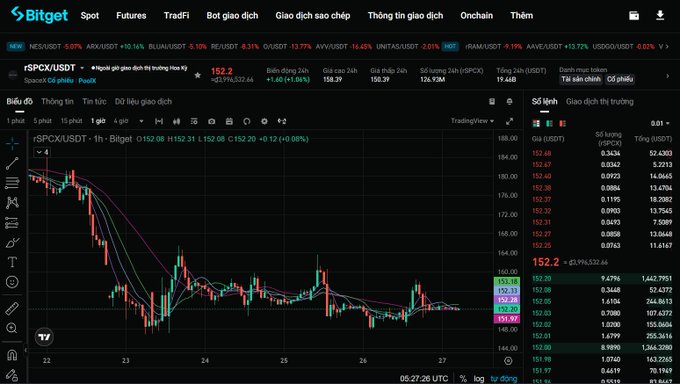Open Giao dịch sao chép menu
The width and height of the screenshot is (680, 384).
point(313,16)
